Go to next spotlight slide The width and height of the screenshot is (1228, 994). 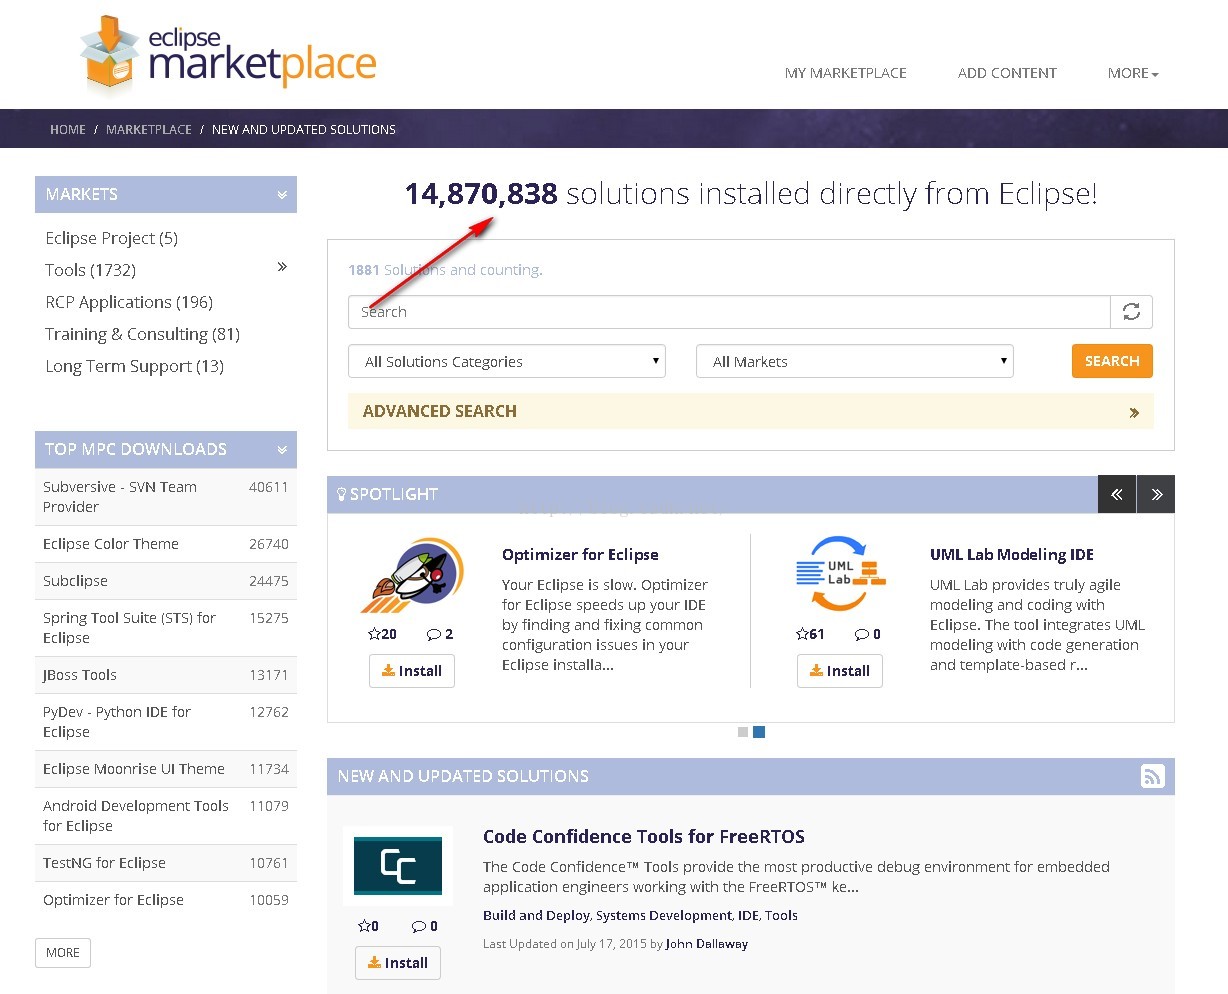pos(1156,494)
